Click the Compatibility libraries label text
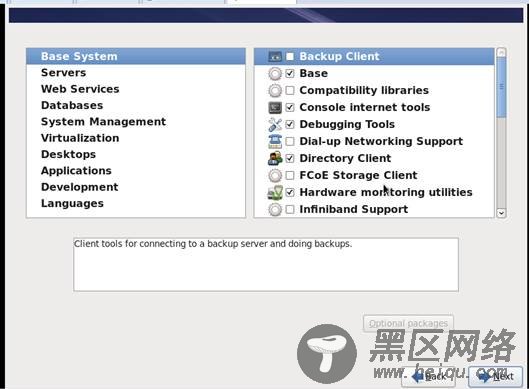The height and width of the screenshot is (389, 529). (364, 90)
